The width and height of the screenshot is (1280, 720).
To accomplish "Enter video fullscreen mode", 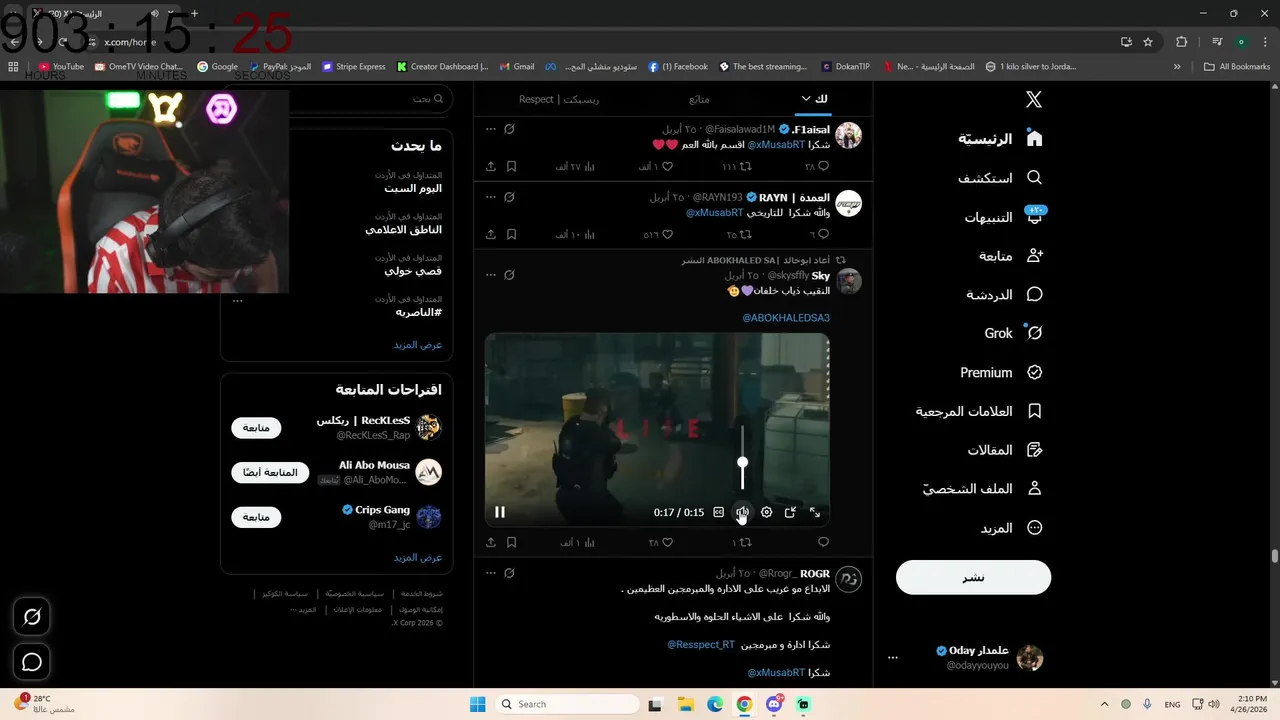I will (x=814, y=512).
